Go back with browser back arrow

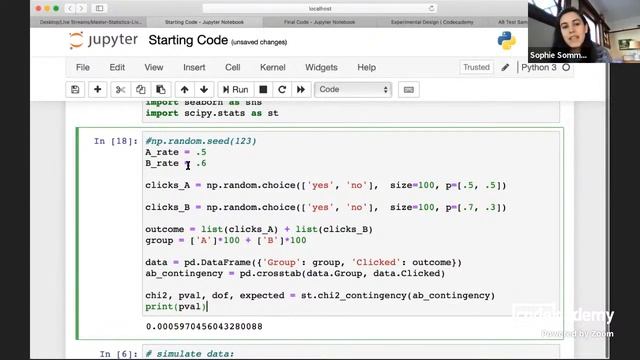[70, 8]
